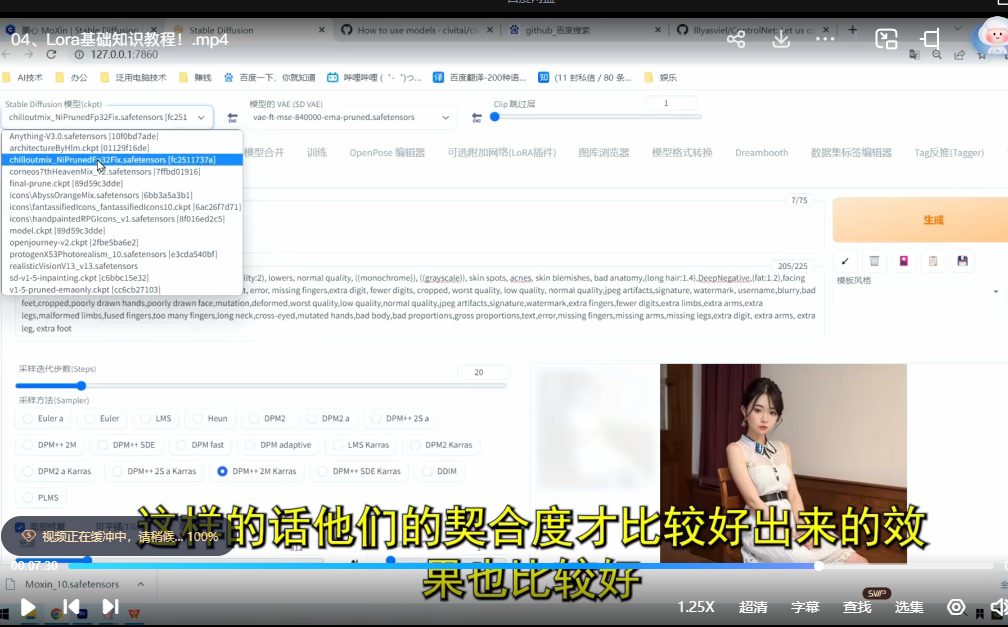
Task: Open the template style dropdown
Action: 917,292
